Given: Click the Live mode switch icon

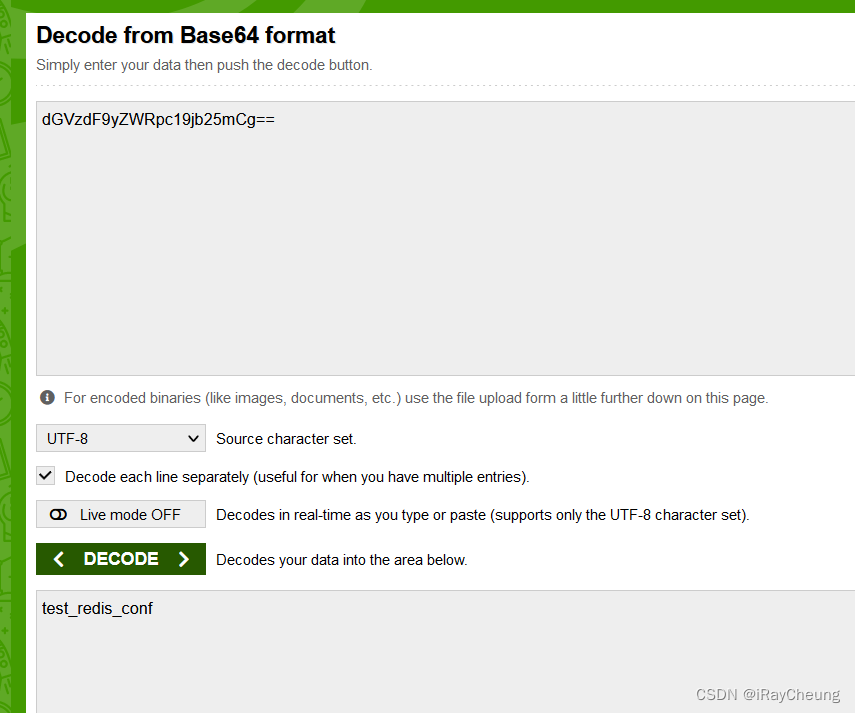Looking at the screenshot, I should click(x=58, y=515).
